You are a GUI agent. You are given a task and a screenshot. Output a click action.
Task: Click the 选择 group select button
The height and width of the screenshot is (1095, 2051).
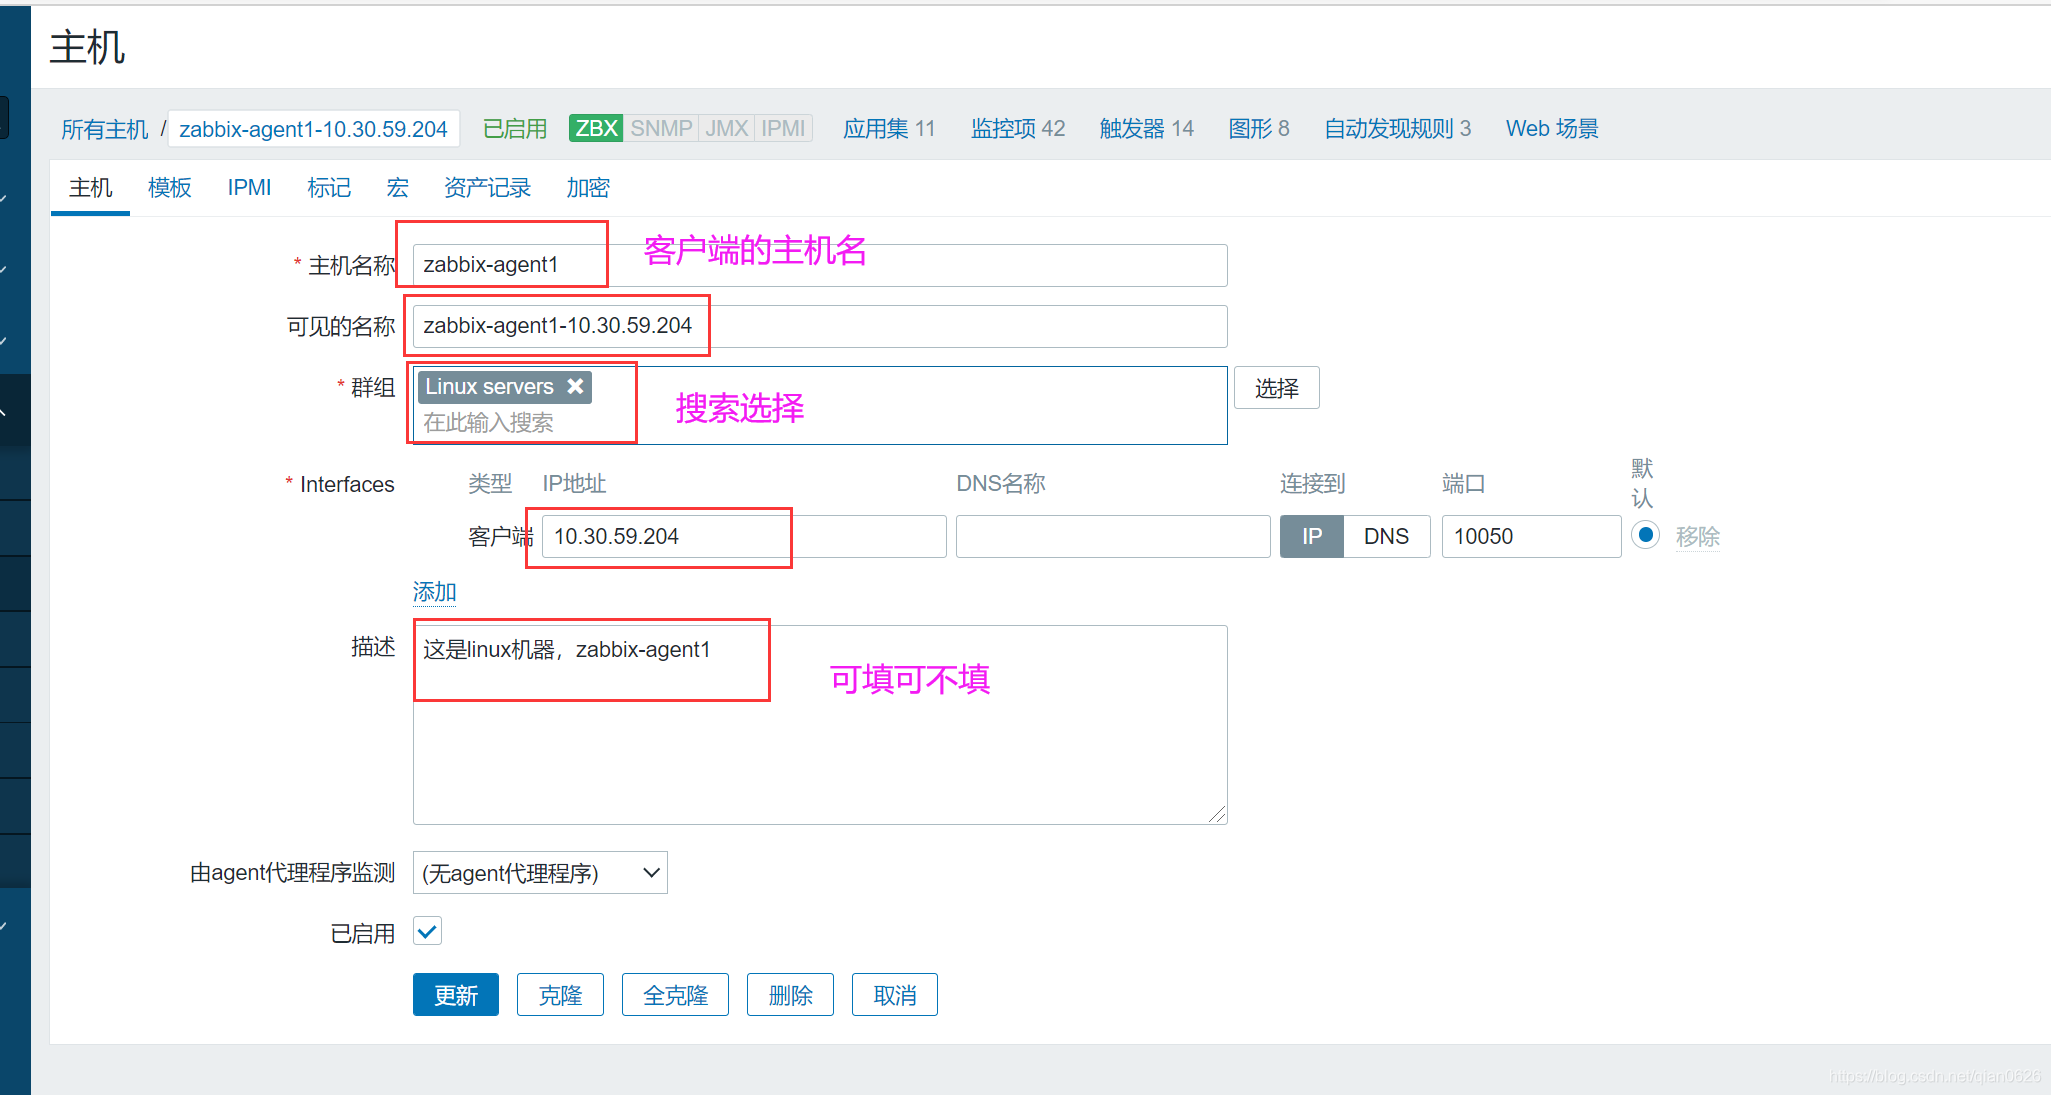(x=1277, y=388)
